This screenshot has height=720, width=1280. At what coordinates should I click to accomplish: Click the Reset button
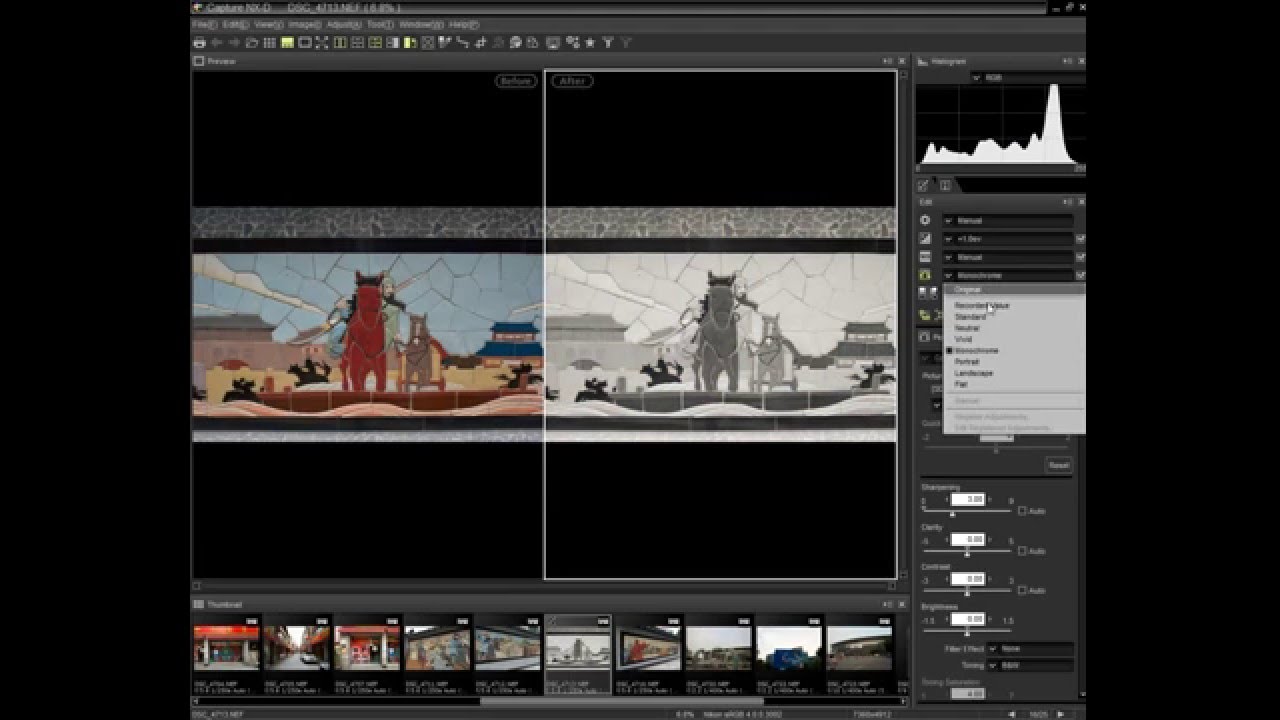pyautogui.click(x=1058, y=465)
